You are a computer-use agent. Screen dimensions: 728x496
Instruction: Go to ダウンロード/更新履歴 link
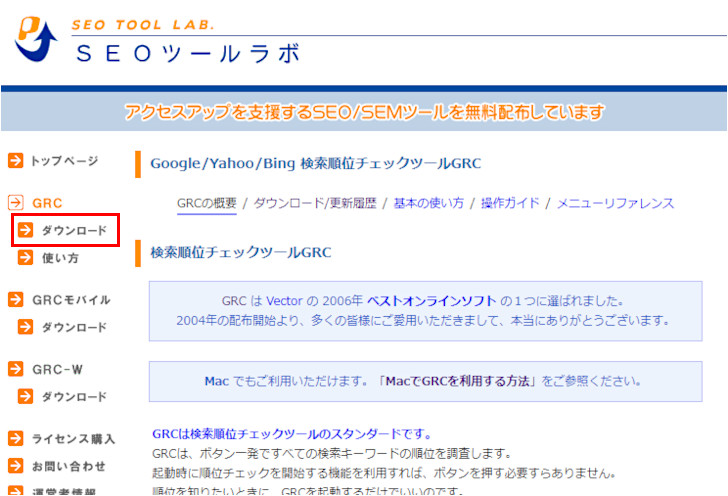click(315, 203)
